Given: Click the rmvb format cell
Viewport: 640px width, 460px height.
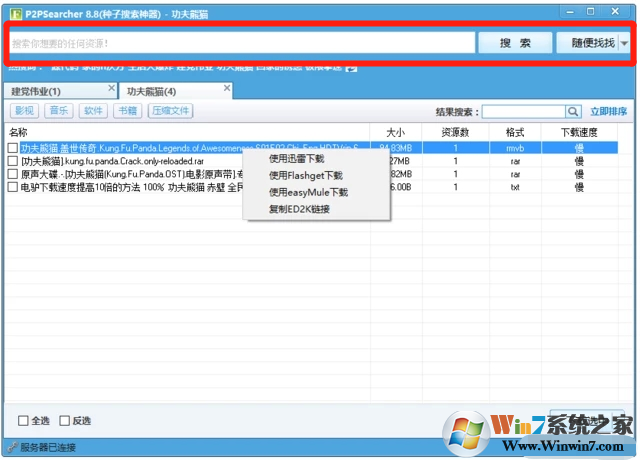Looking at the screenshot, I should tap(515, 148).
